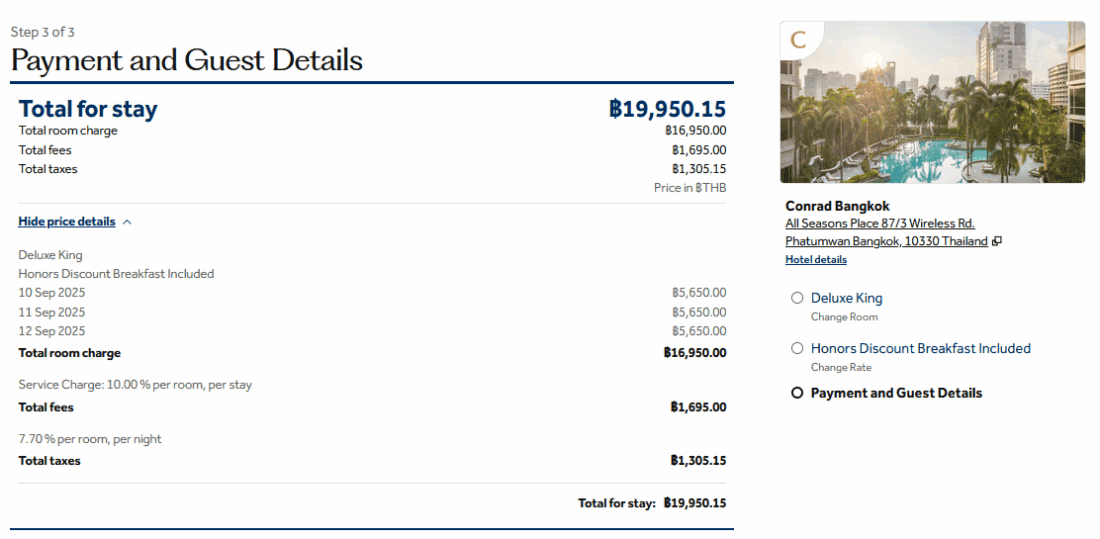This screenshot has height=539, width=1100.
Task: Click the Conrad Bangkok hotel name
Action: click(x=837, y=206)
